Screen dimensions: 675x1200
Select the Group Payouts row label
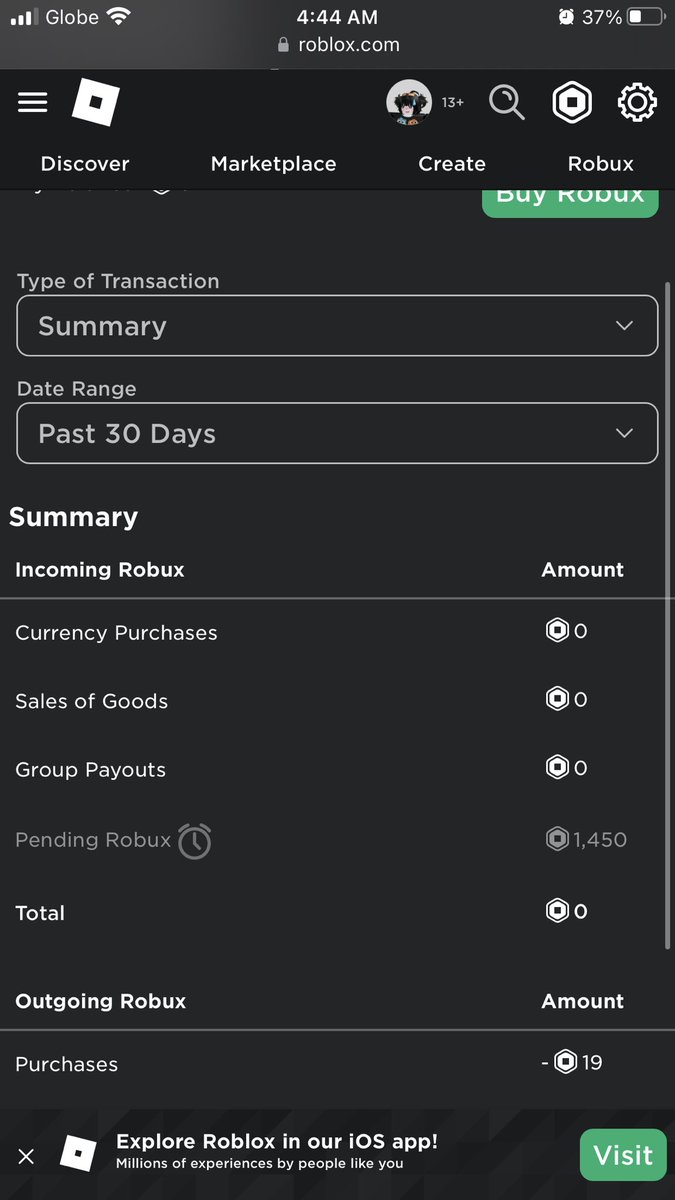pyautogui.click(x=91, y=770)
